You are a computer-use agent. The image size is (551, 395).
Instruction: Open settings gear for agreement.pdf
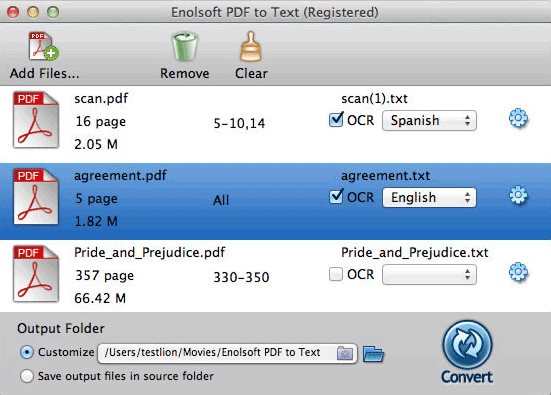pos(518,195)
